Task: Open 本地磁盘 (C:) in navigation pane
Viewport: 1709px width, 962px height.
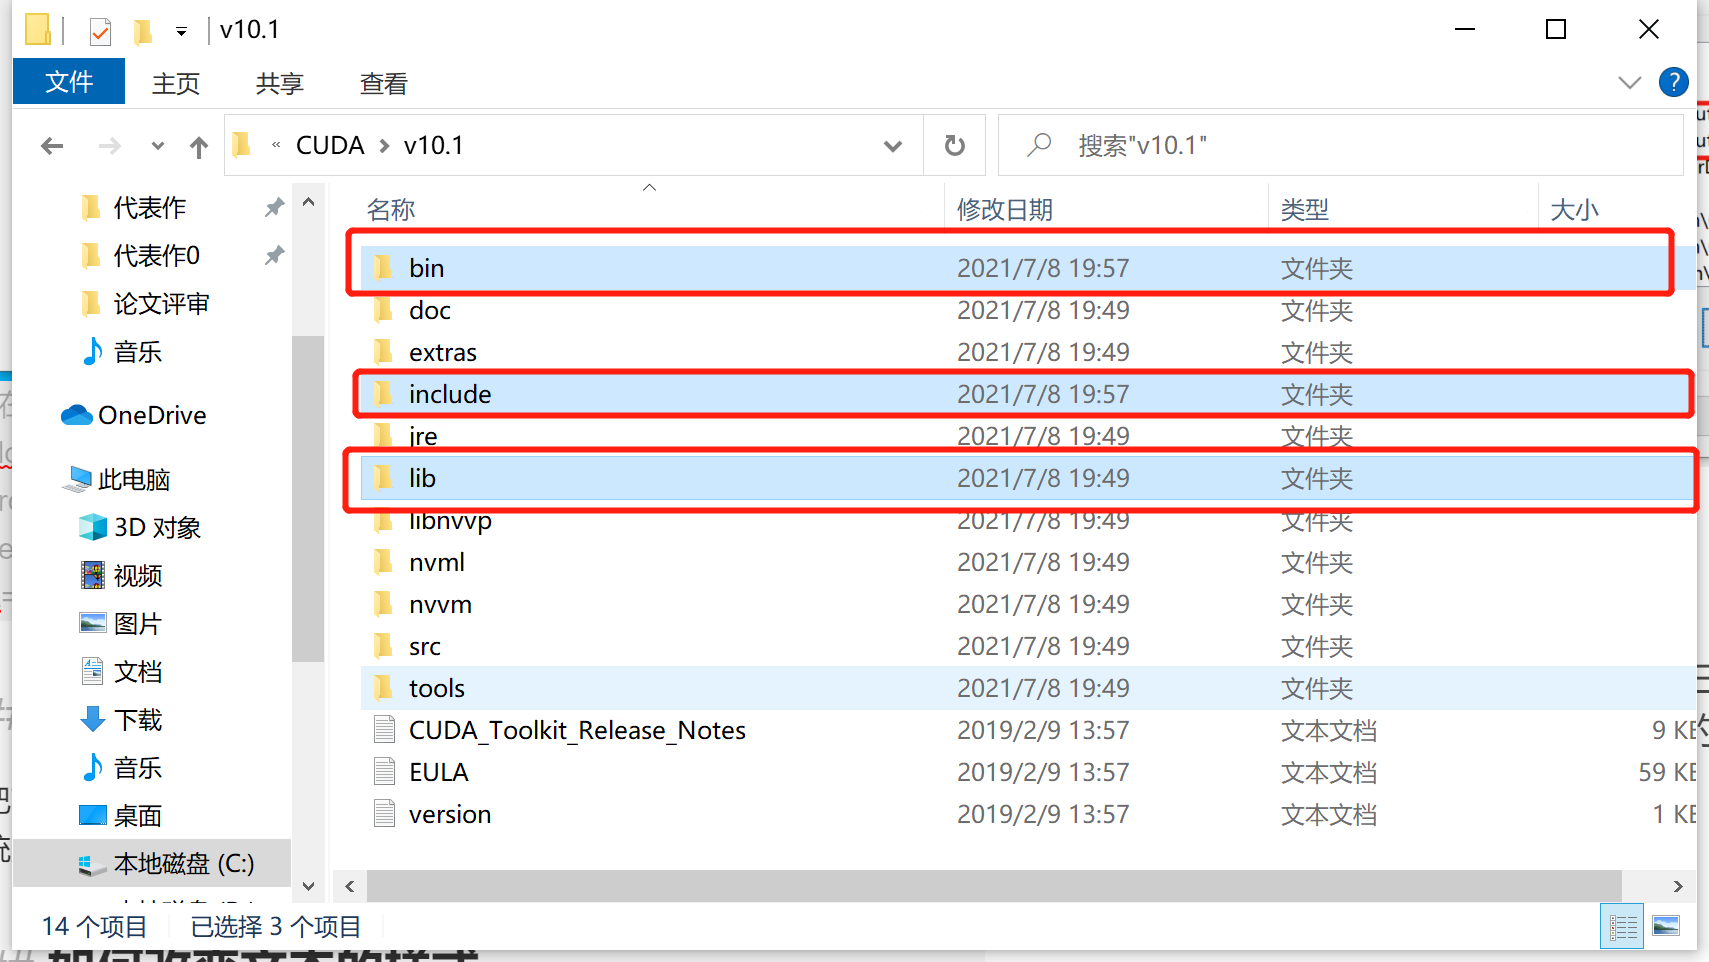Action: pos(183,863)
